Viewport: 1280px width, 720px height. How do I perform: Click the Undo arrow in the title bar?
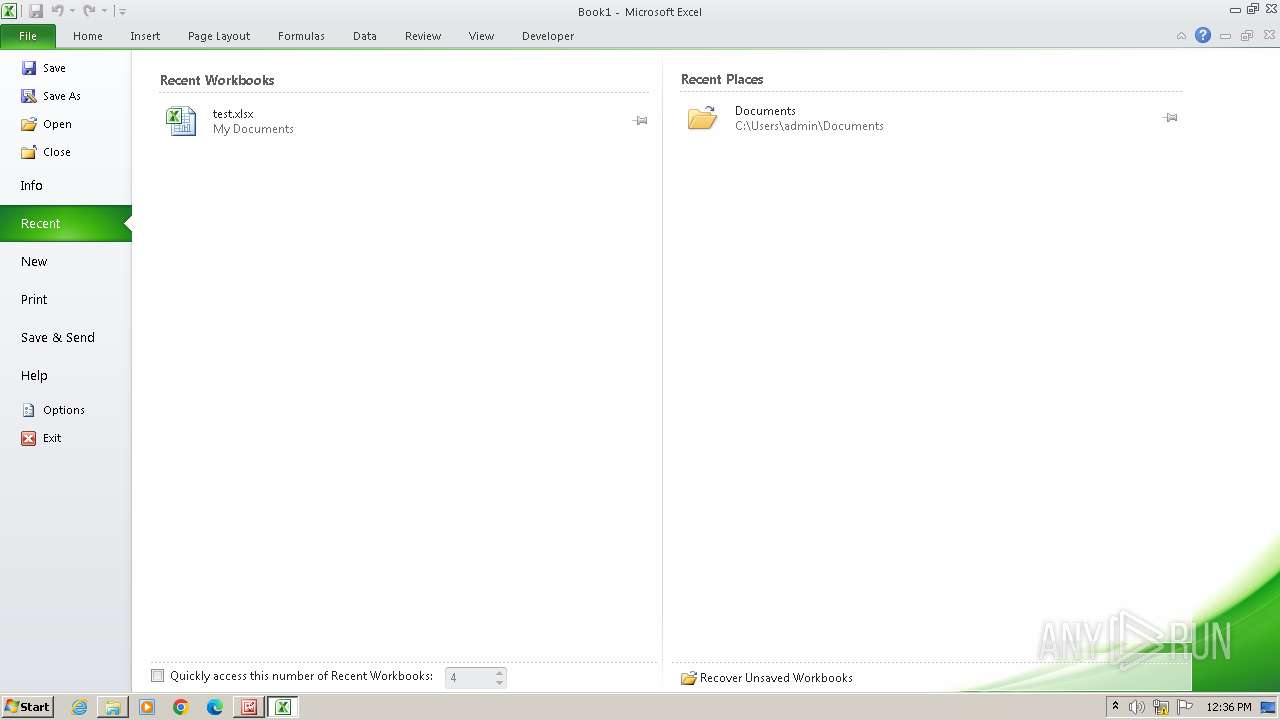click(x=57, y=11)
